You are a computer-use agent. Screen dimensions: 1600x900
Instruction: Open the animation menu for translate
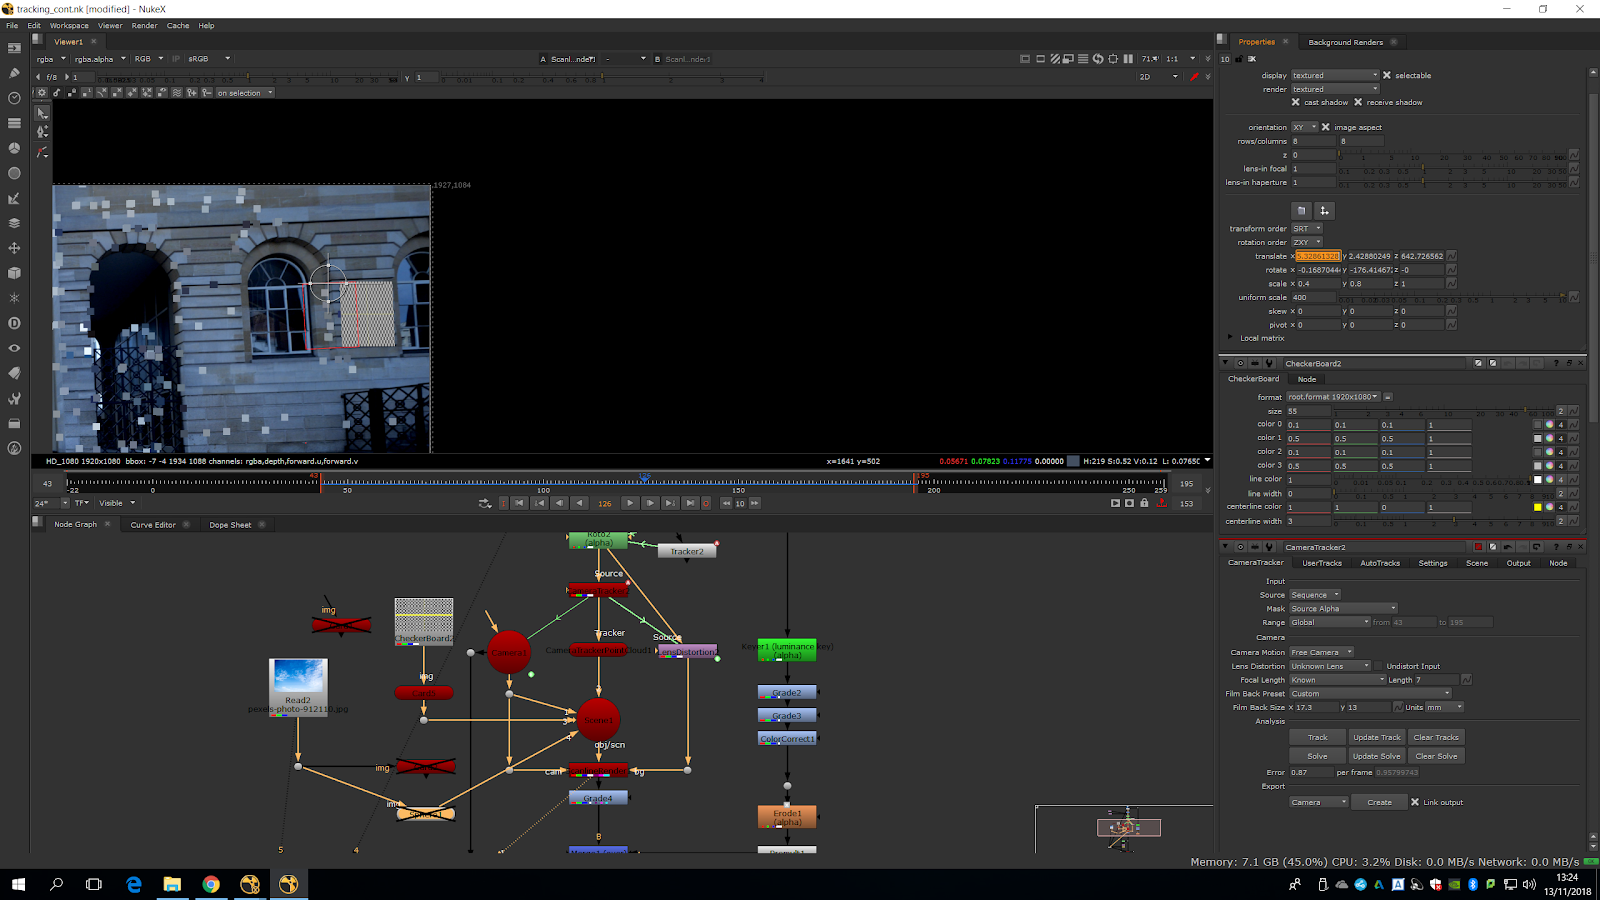(x=1451, y=256)
